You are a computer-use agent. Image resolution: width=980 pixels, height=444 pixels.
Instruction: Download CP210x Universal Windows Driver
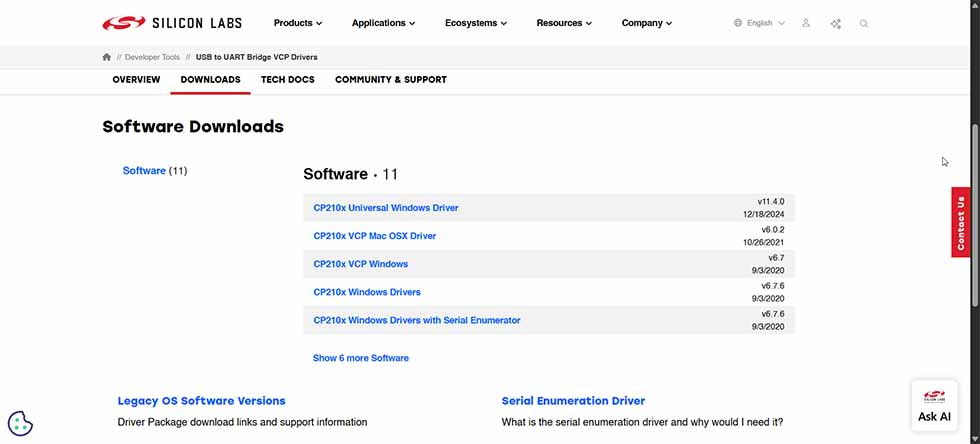coord(386,208)
